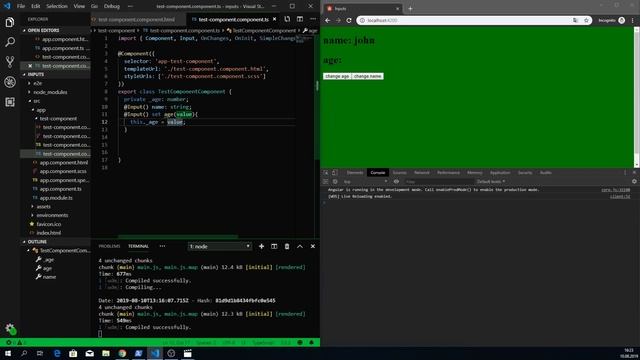Open the Extensions view in VS Code activity bar
The height and width of the screenshot is (360, 640).
pos(10,102)
